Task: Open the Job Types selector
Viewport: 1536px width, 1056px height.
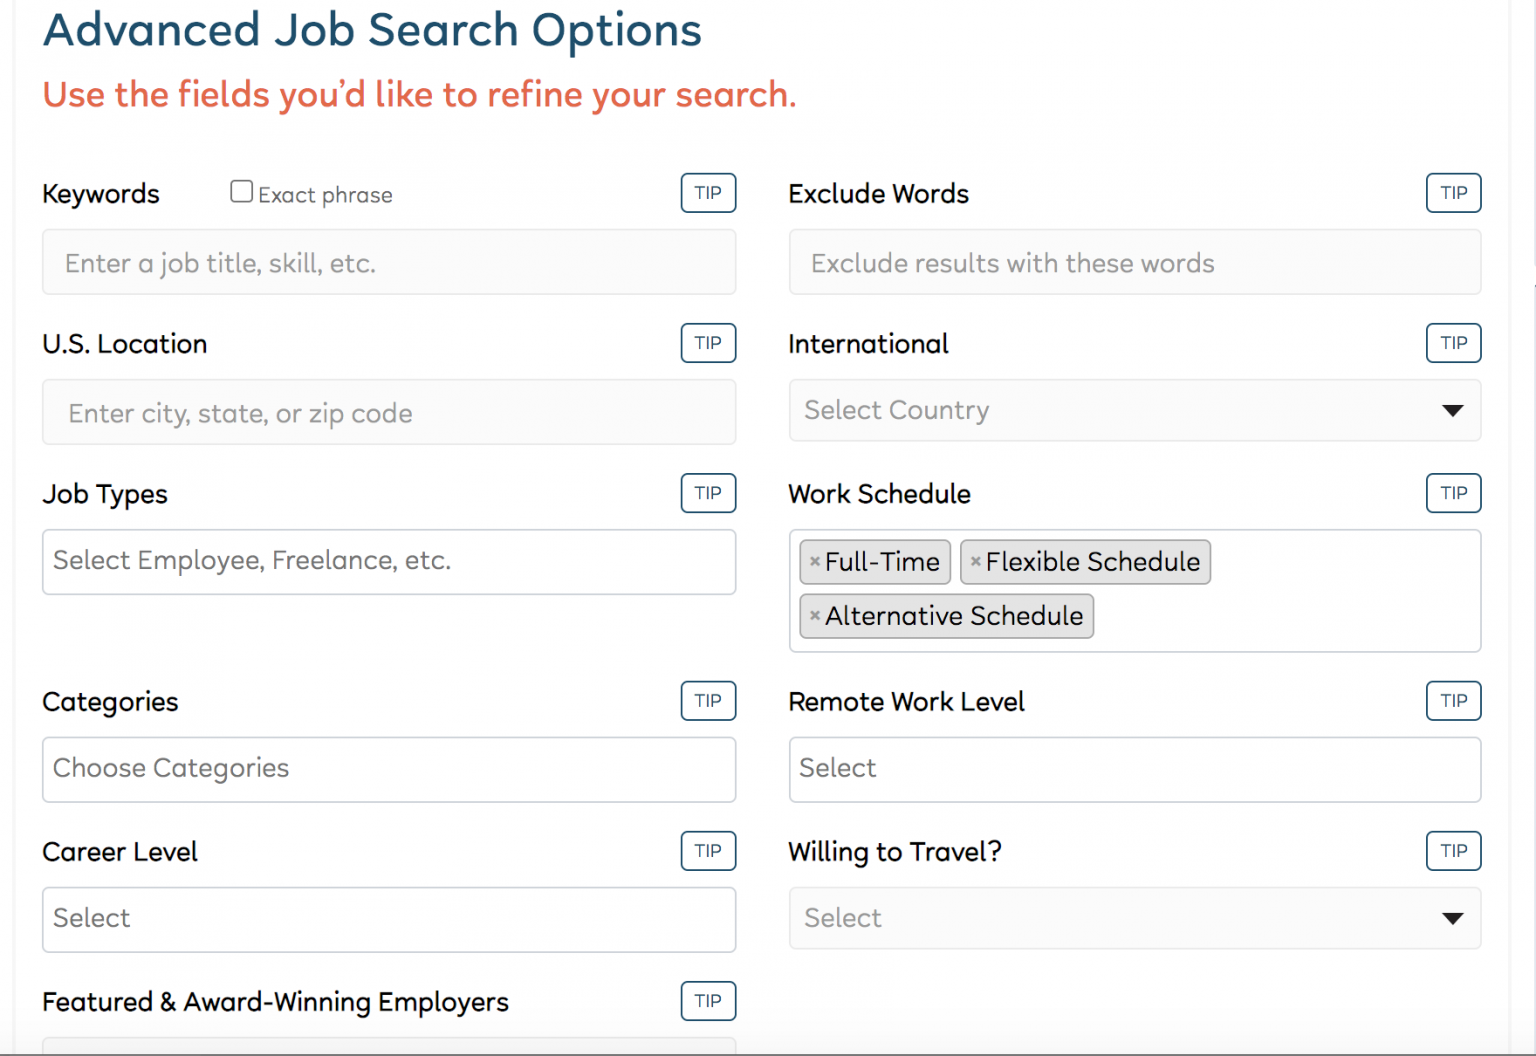Action: tap(388, 561)
